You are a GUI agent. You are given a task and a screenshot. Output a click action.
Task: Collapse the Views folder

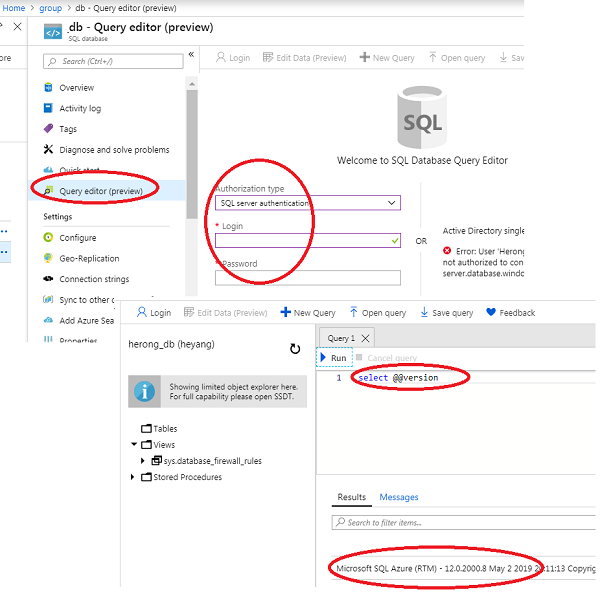(134, 444)
